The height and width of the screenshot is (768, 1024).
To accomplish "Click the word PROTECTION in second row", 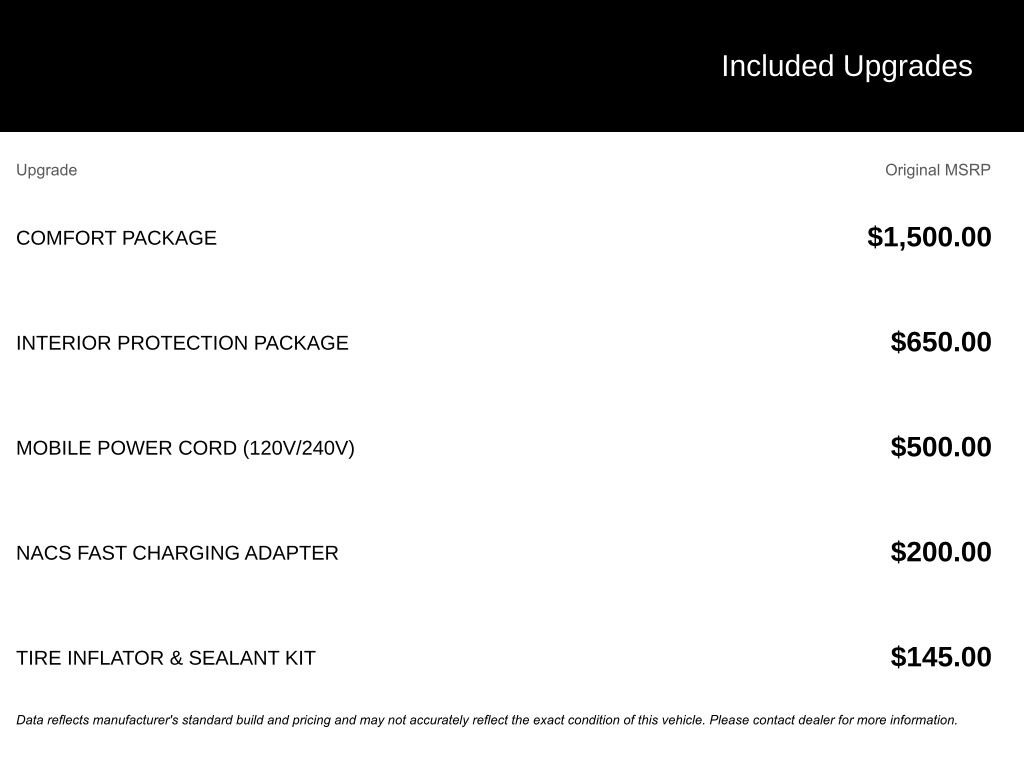I will [x=182, y=343].
